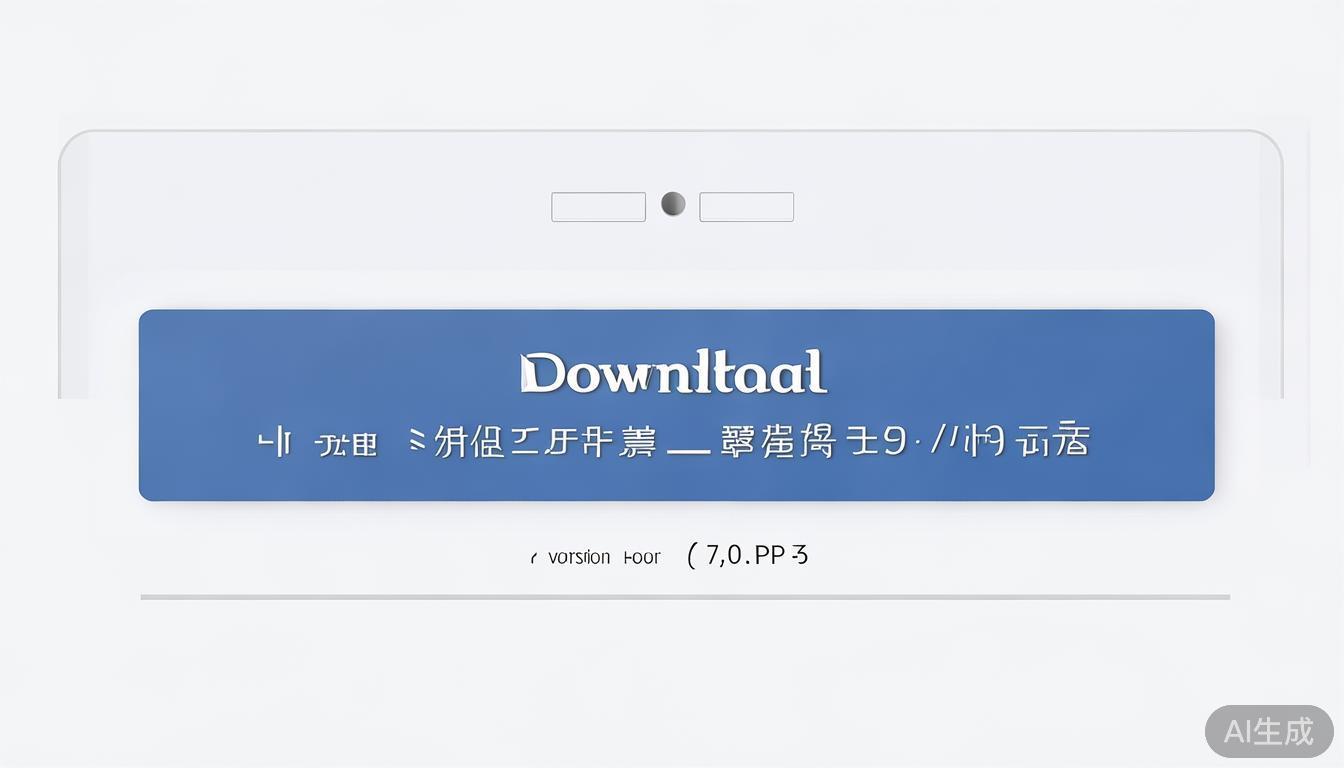The height and width of the screenshot is (768, 1344).
Task: Click the AI生成 watermark badge
Action: [1269, 731]
